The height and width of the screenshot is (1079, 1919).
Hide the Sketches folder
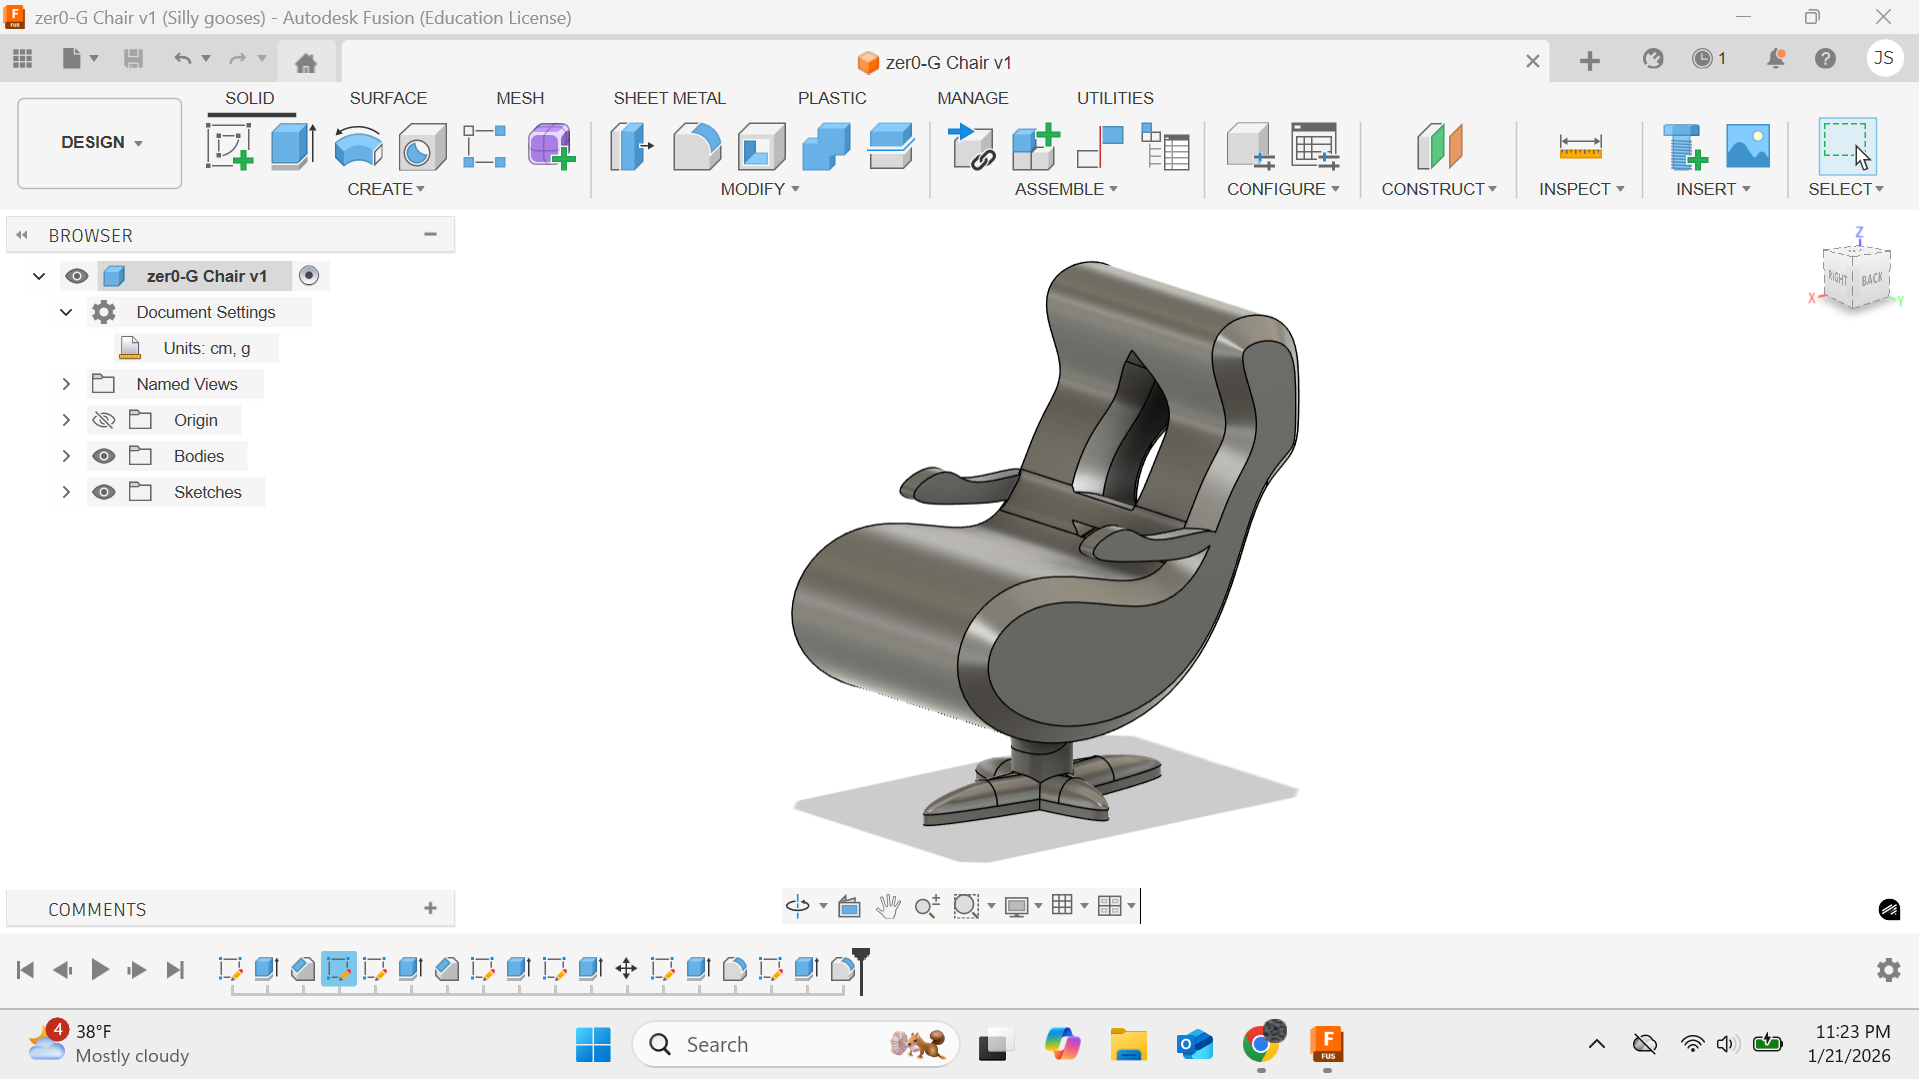pyautogui.click(x=103, y=491)
